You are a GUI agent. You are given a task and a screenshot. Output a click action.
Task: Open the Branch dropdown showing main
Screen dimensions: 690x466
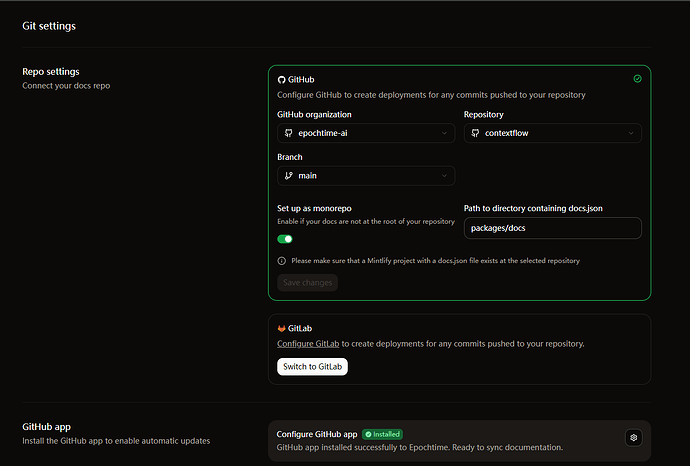366,176
